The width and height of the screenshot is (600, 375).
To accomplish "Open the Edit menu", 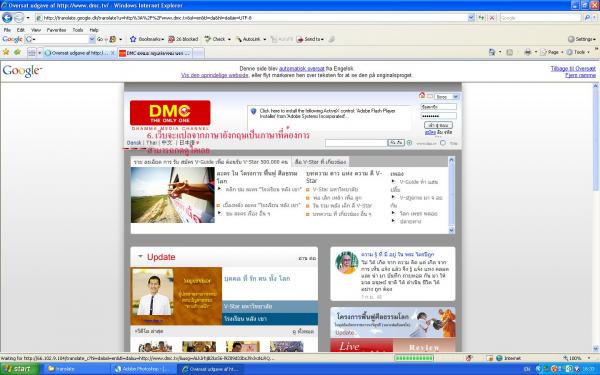I will (21, 30).
